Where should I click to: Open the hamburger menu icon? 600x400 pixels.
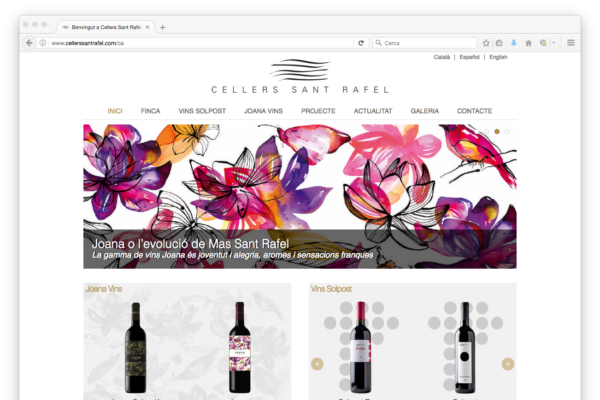571,43
